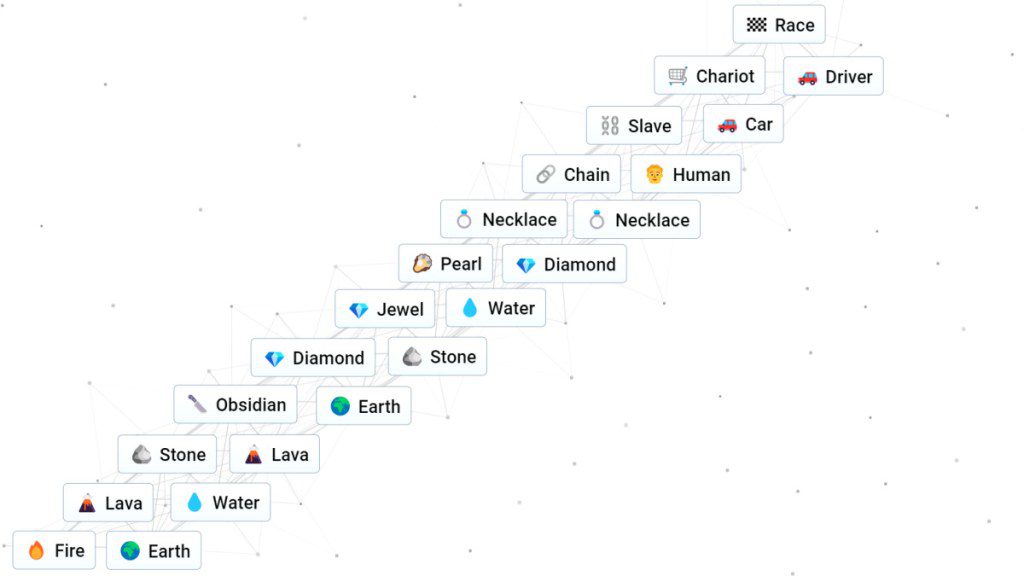Click the flame icon on Fire
Viewport: 1024px width, 576px height.
tap(37, 551)
